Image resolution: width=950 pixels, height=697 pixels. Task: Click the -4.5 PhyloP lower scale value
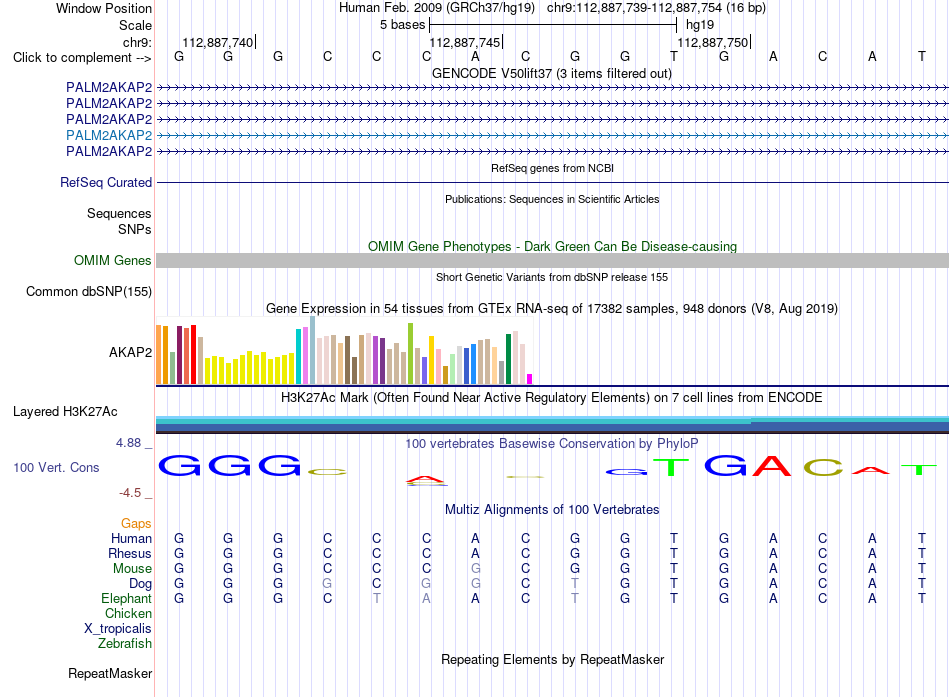[130, 493]
